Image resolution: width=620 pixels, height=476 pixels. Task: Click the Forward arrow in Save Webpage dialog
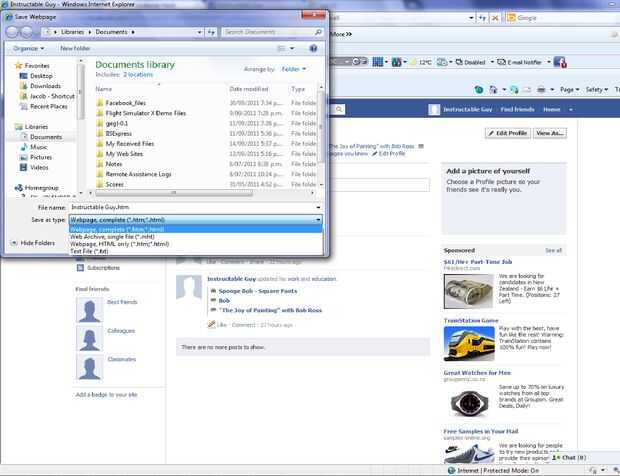tap(26, 32)
